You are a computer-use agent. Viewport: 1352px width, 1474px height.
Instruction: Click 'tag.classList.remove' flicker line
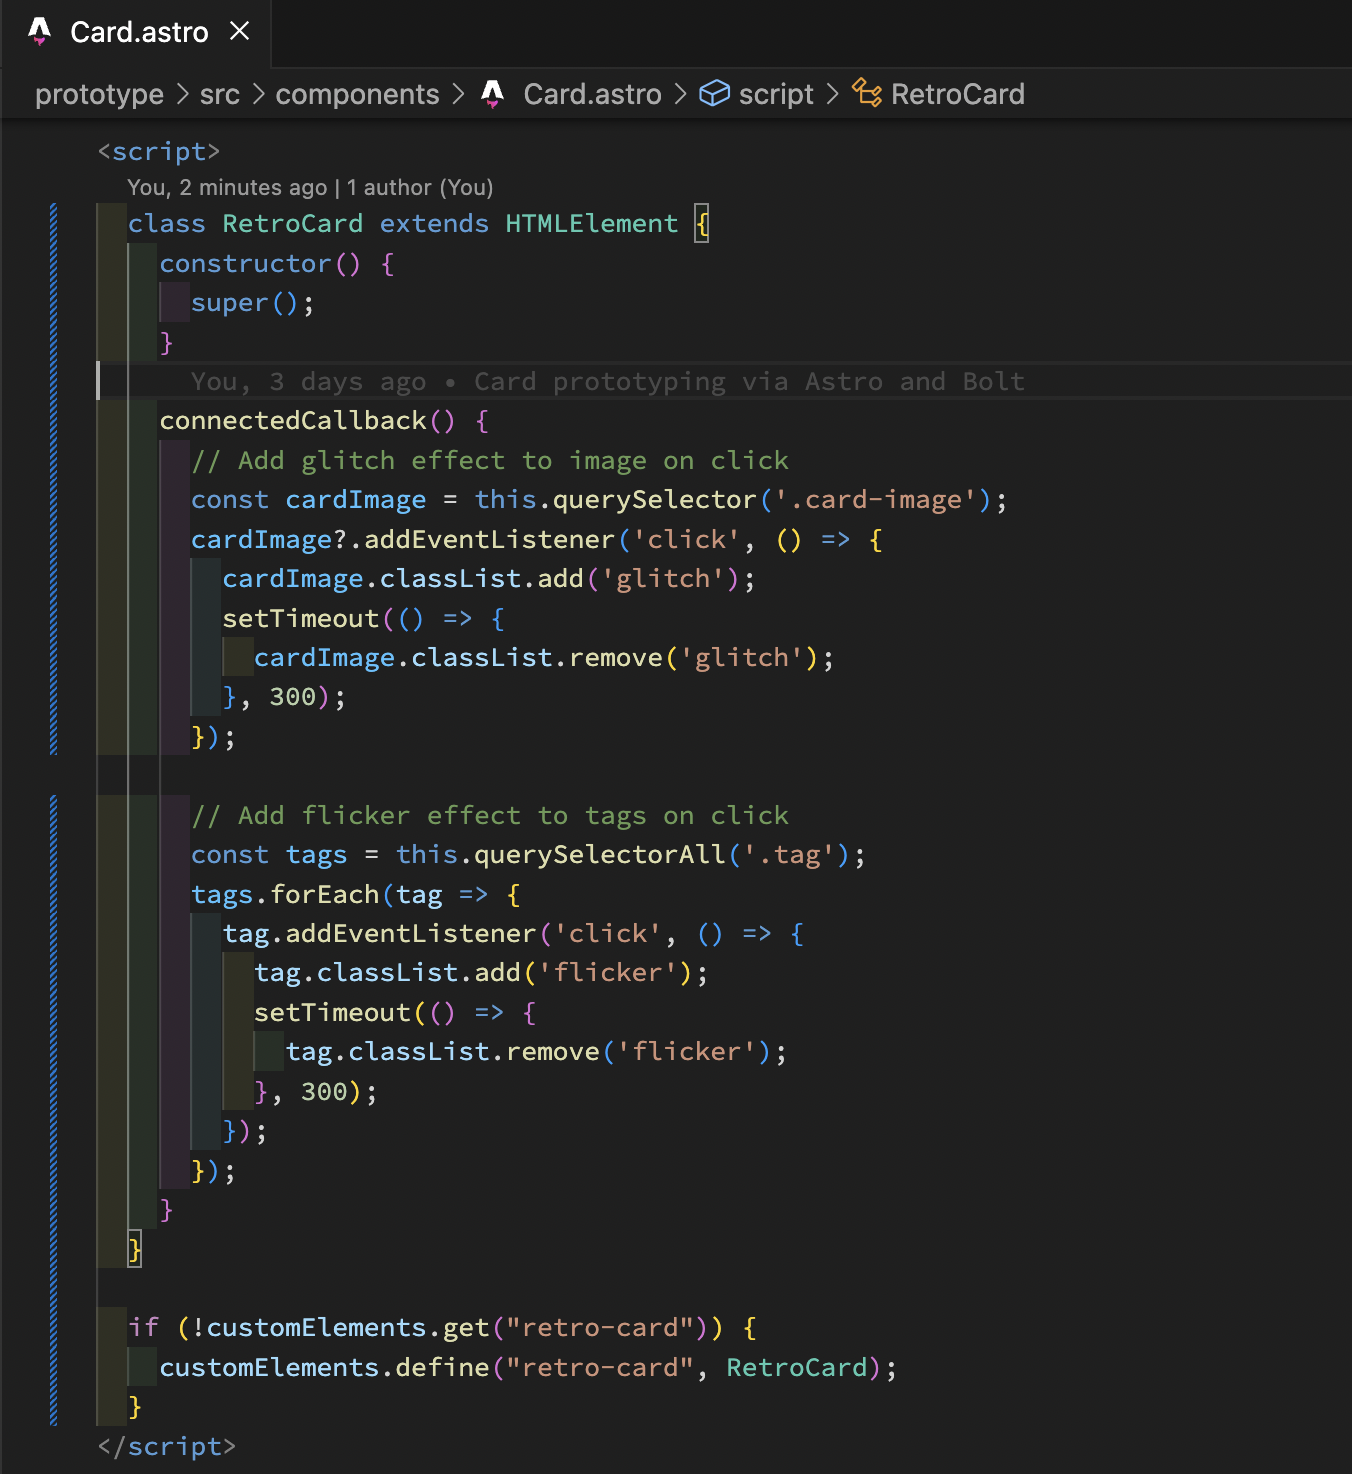(536, 1051)
